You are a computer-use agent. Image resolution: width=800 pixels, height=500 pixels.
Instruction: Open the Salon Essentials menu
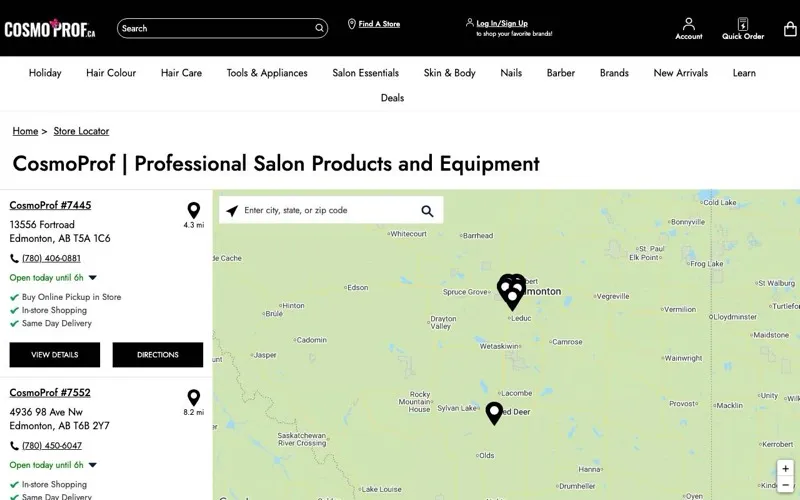coord(365,73)
